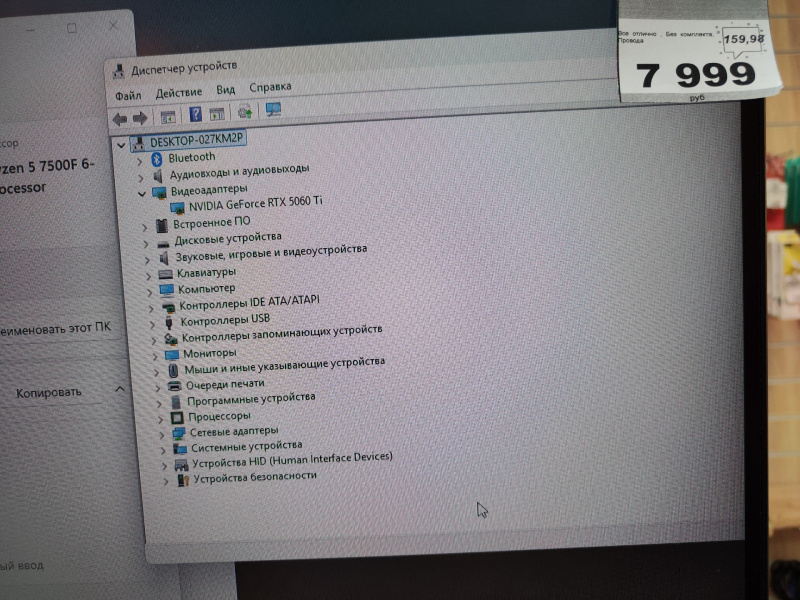Click the Процессоры CPU icon

click(x=177, y=418)
